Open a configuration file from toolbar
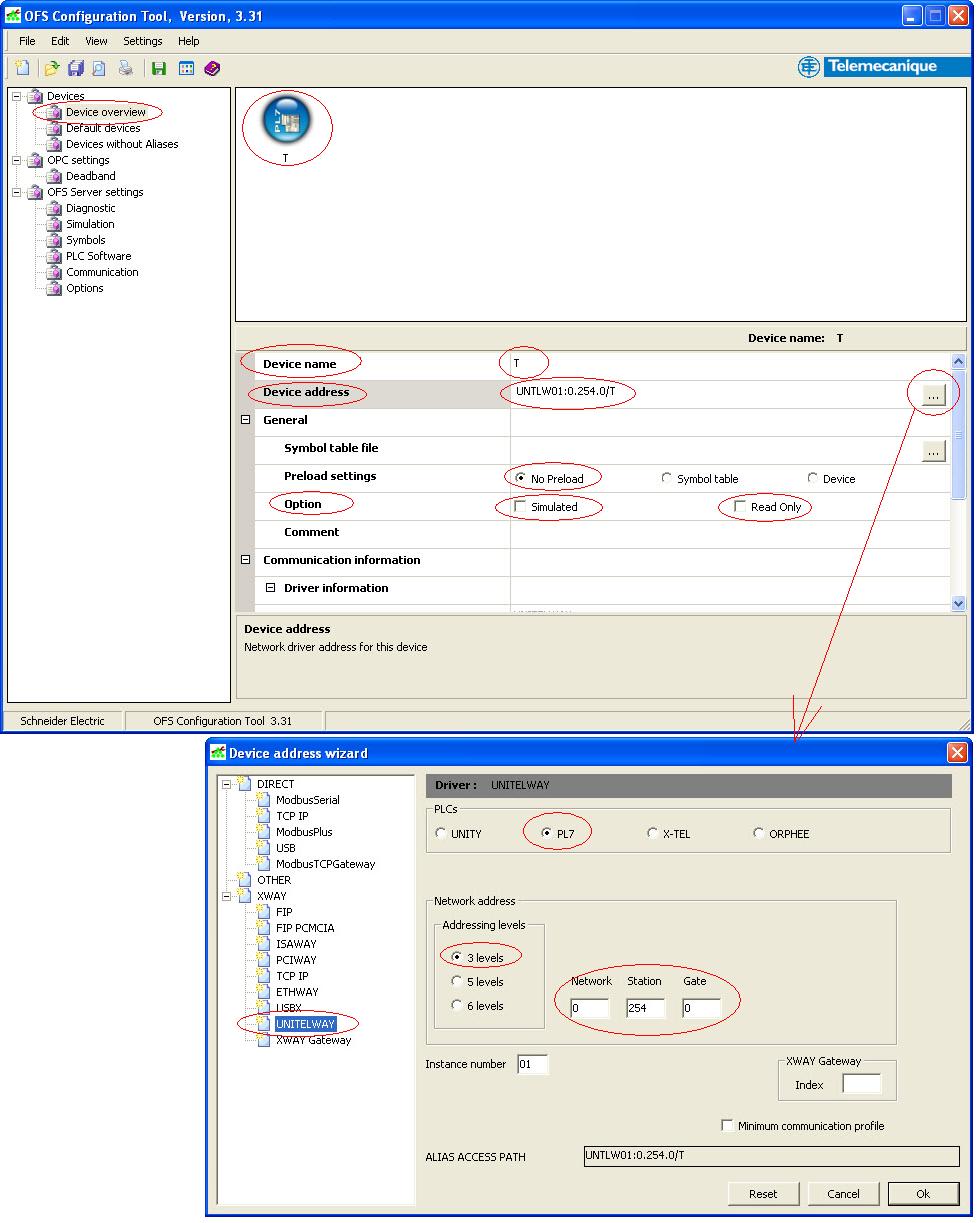Image resolution: width=980 pixels, height=1223 pixels. 51,68
